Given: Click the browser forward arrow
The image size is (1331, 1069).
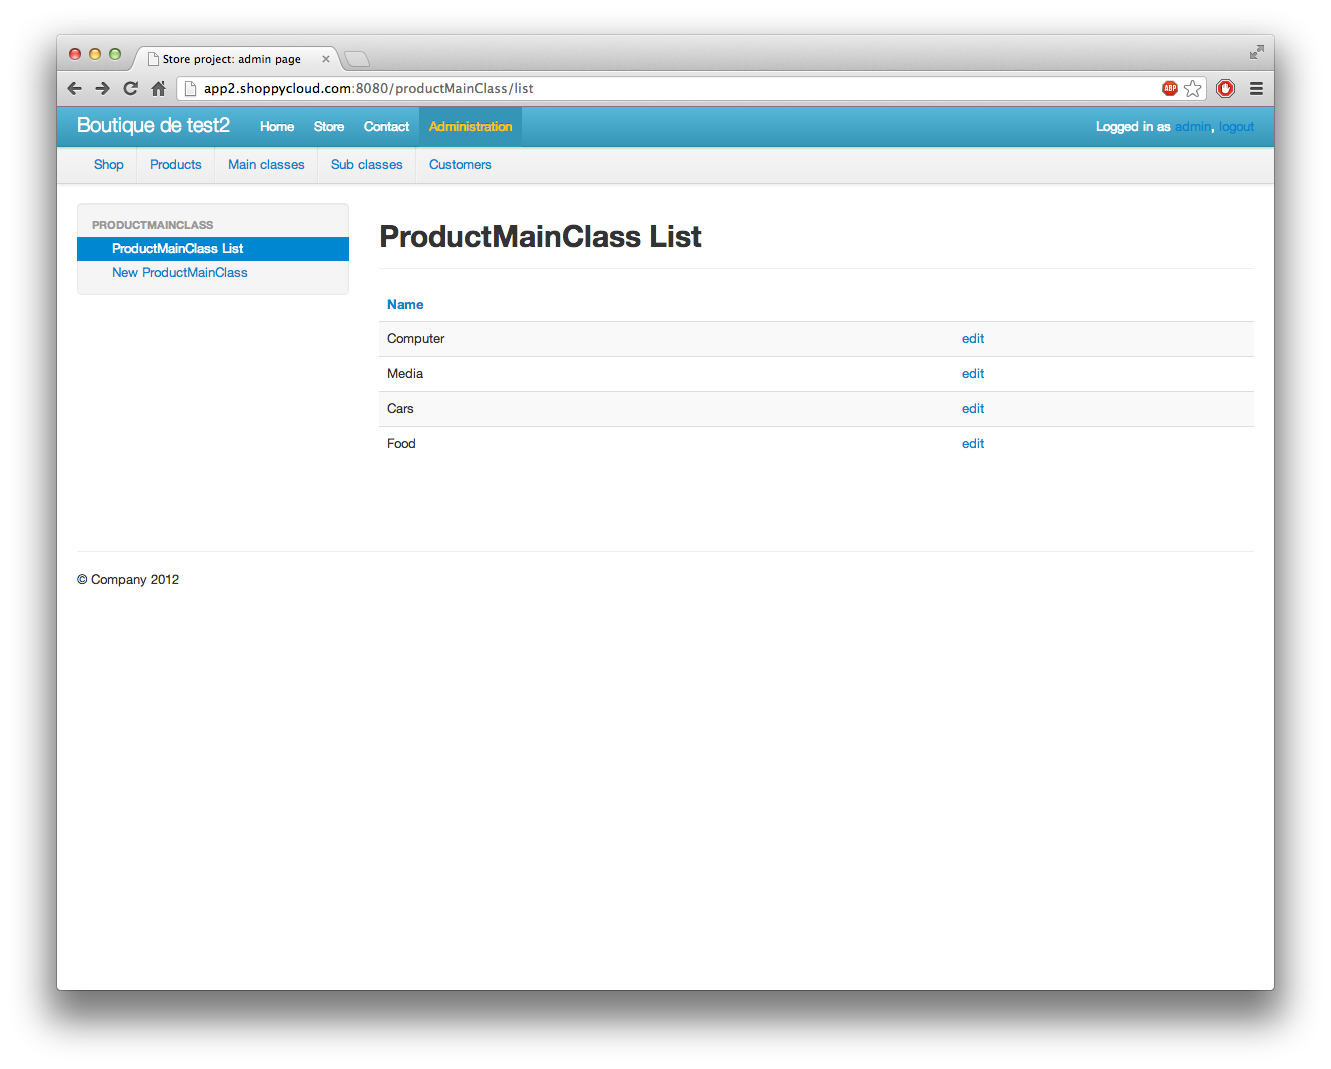Looking at the screenshot, I should point(102,89).
